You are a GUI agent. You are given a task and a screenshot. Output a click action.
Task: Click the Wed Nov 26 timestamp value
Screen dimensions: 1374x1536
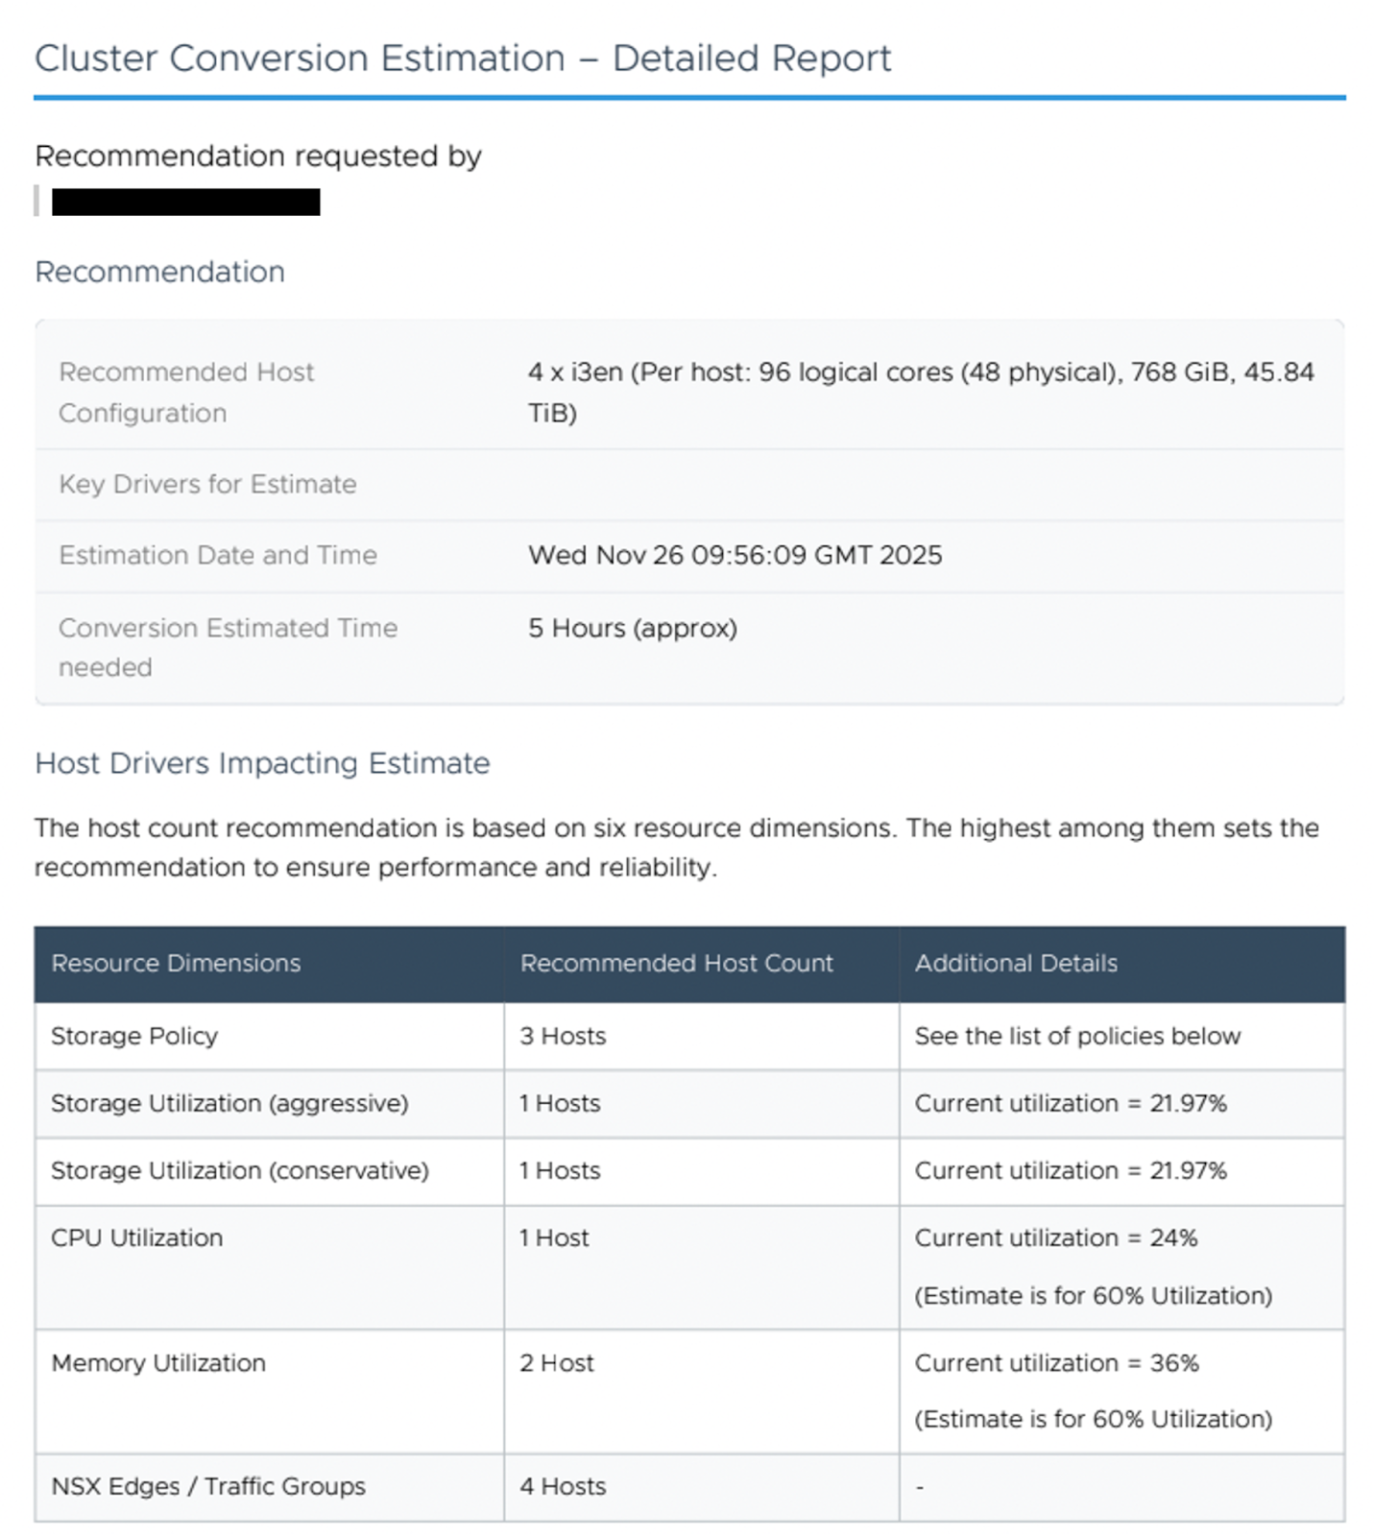(x=735, y=555)
